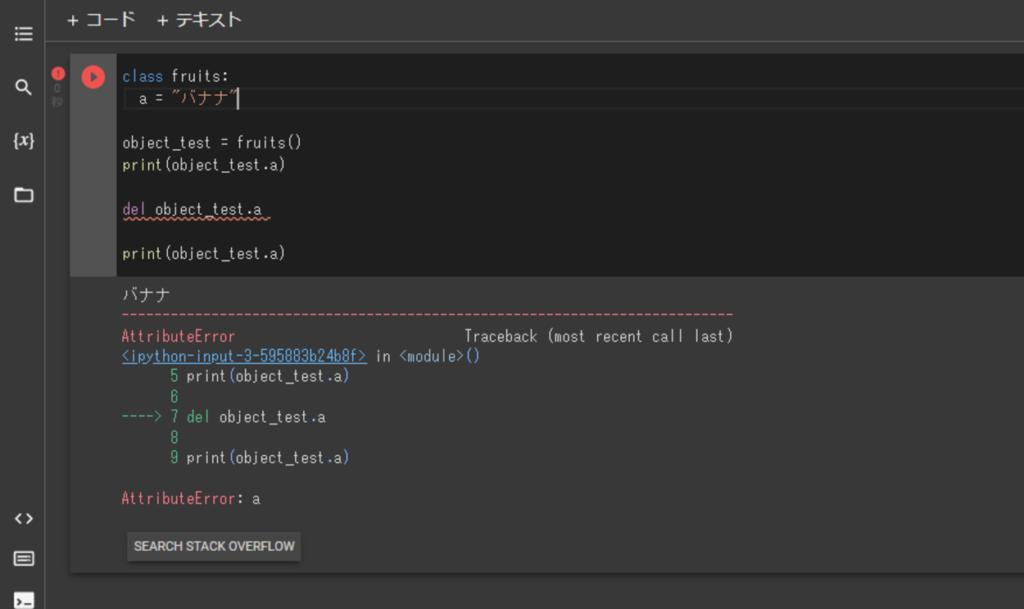Screen dimensions: 1024x609
Task: Click the AttributeError: a message
Action: [x=191, y=499]
